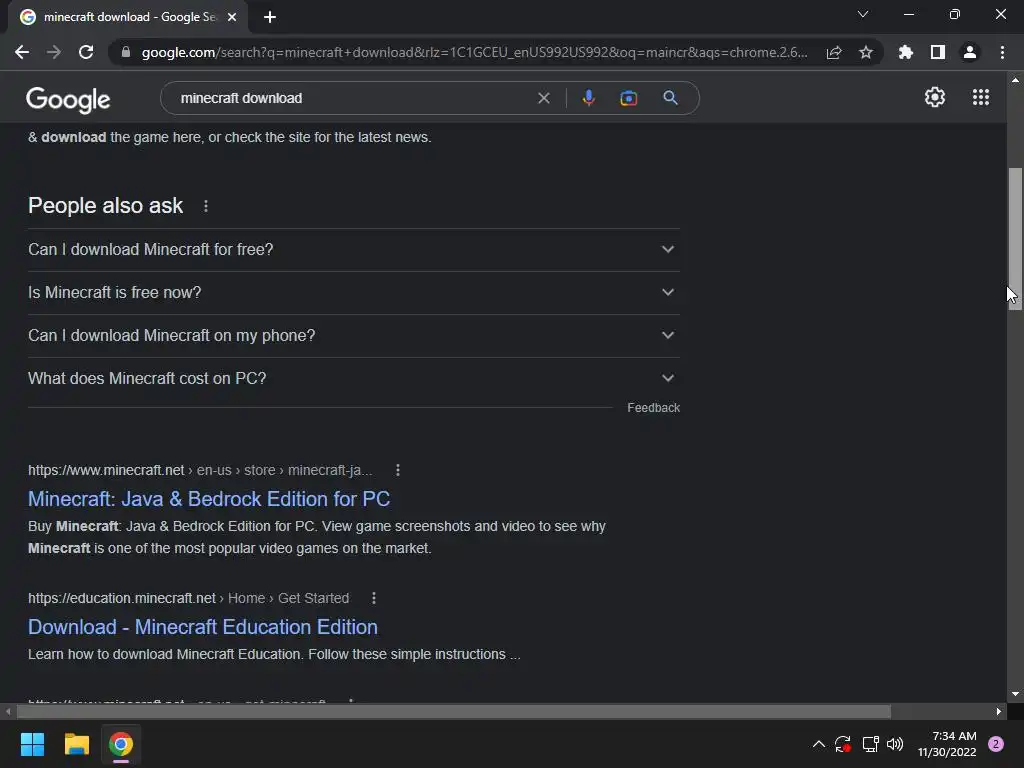
Task: Open the network tray icon
Action: tap(871, 744)
